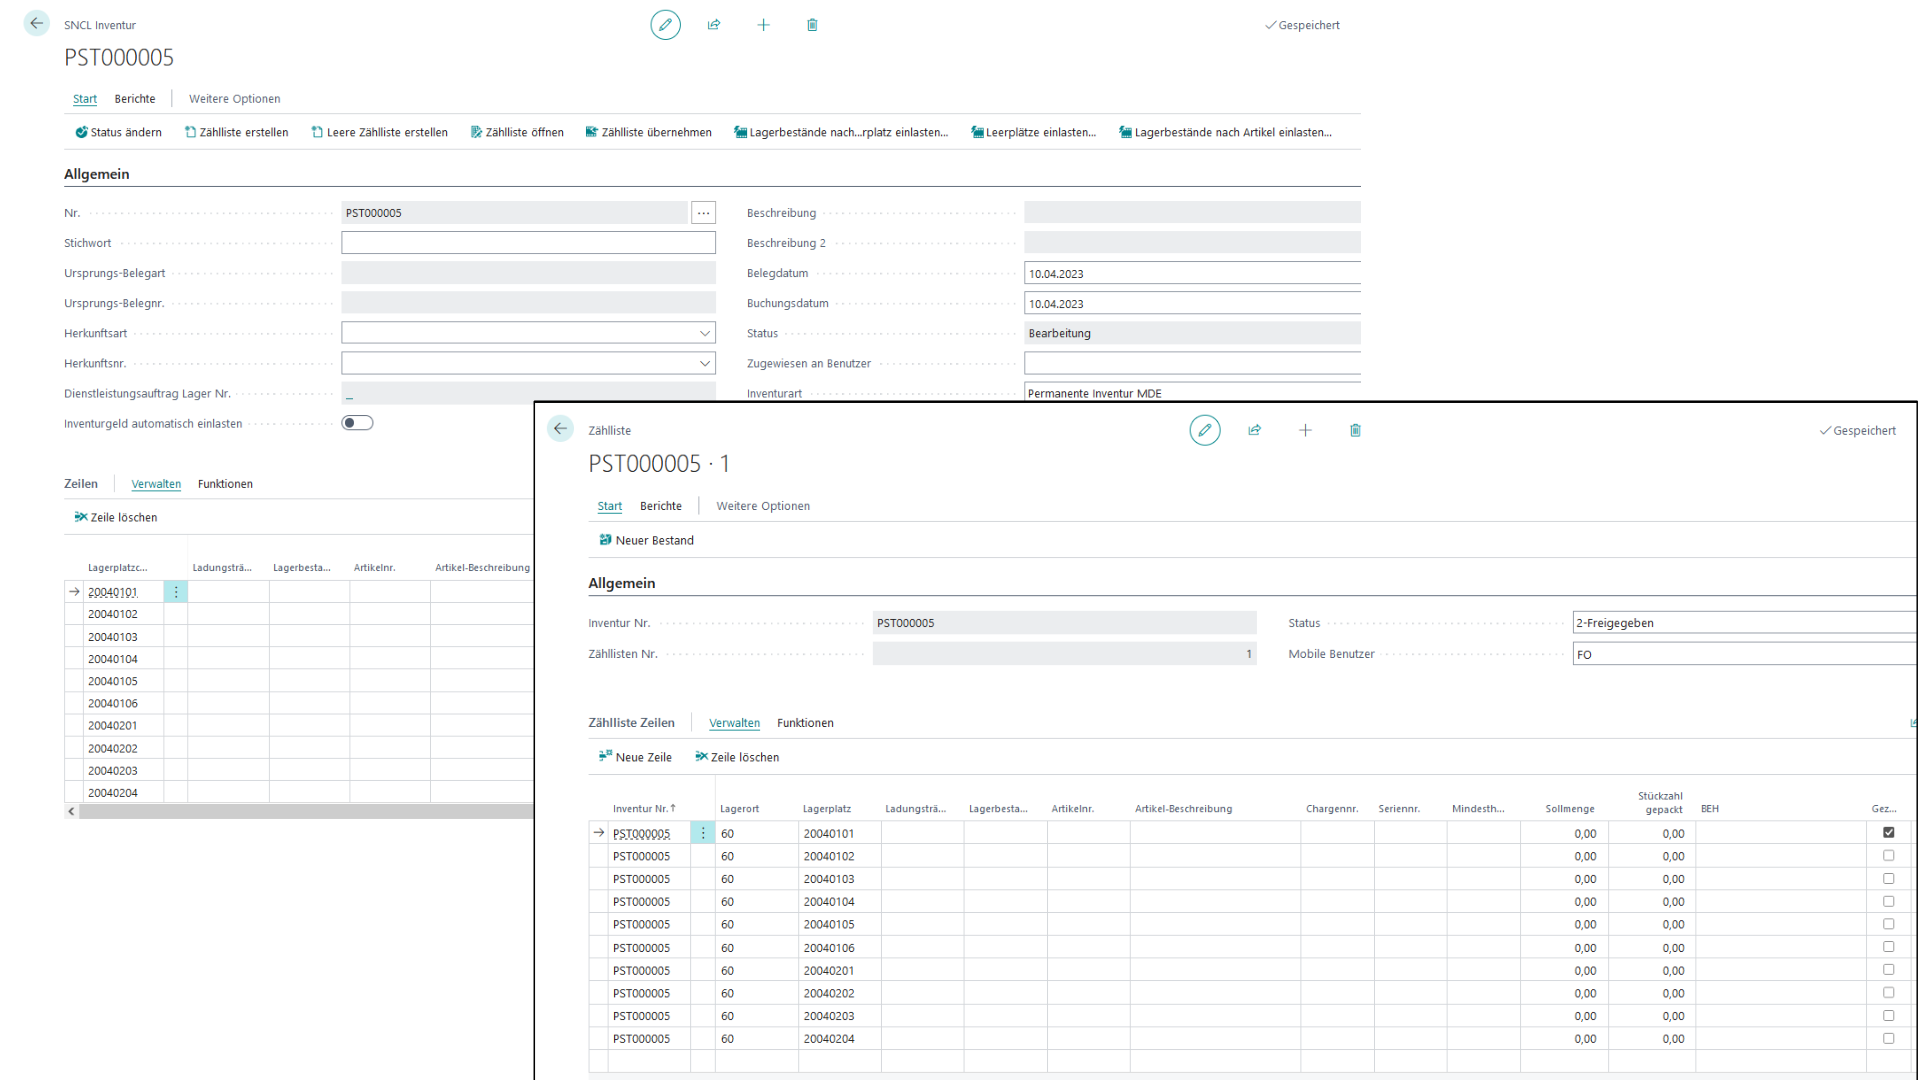Screen dimensions: 1920x1080
Task: Check Gezählt checkbox for Lagerplatz 20040204
Action: click(x=1888, y=1038)
